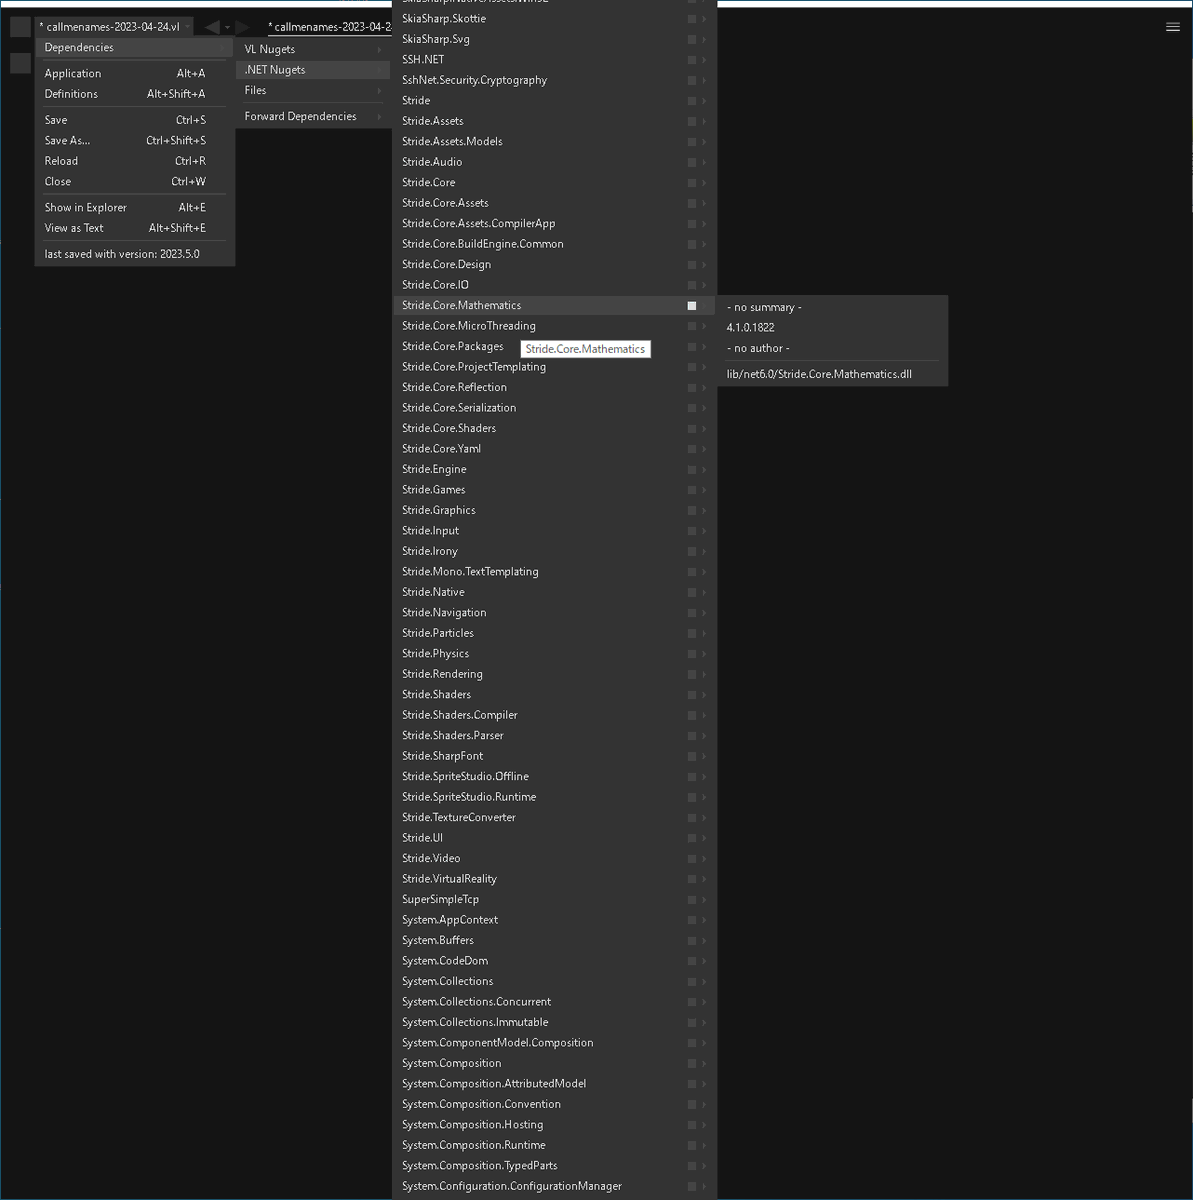This screenshot has height=1200, width=1193.
Task: Expand the Stride.UI submenu arrow
Action: [704, 839]
